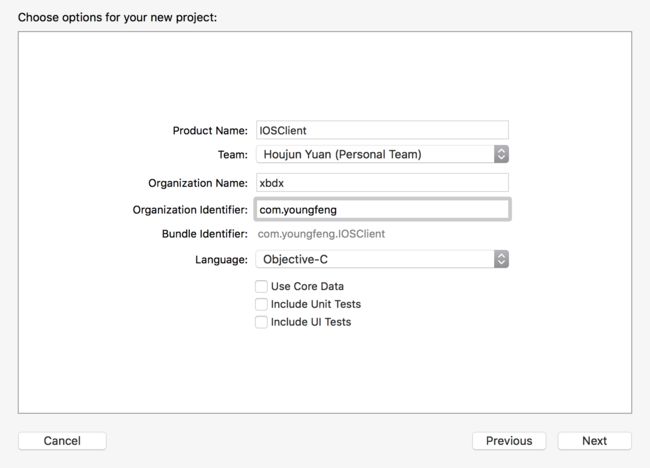
Task: Open the Language dropdown set to Objective-C
Action: [382, 259]
